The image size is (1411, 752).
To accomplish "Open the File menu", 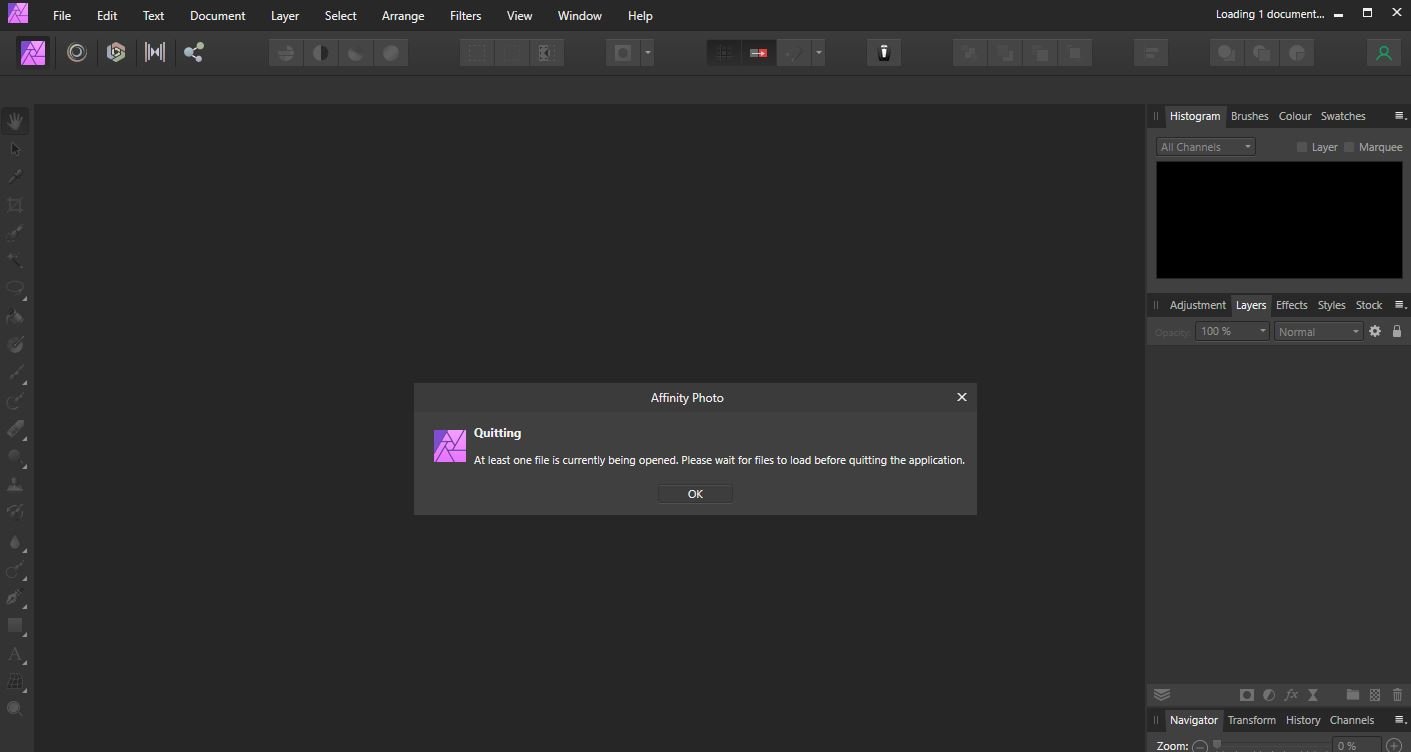I will click(x=62, y=15).
